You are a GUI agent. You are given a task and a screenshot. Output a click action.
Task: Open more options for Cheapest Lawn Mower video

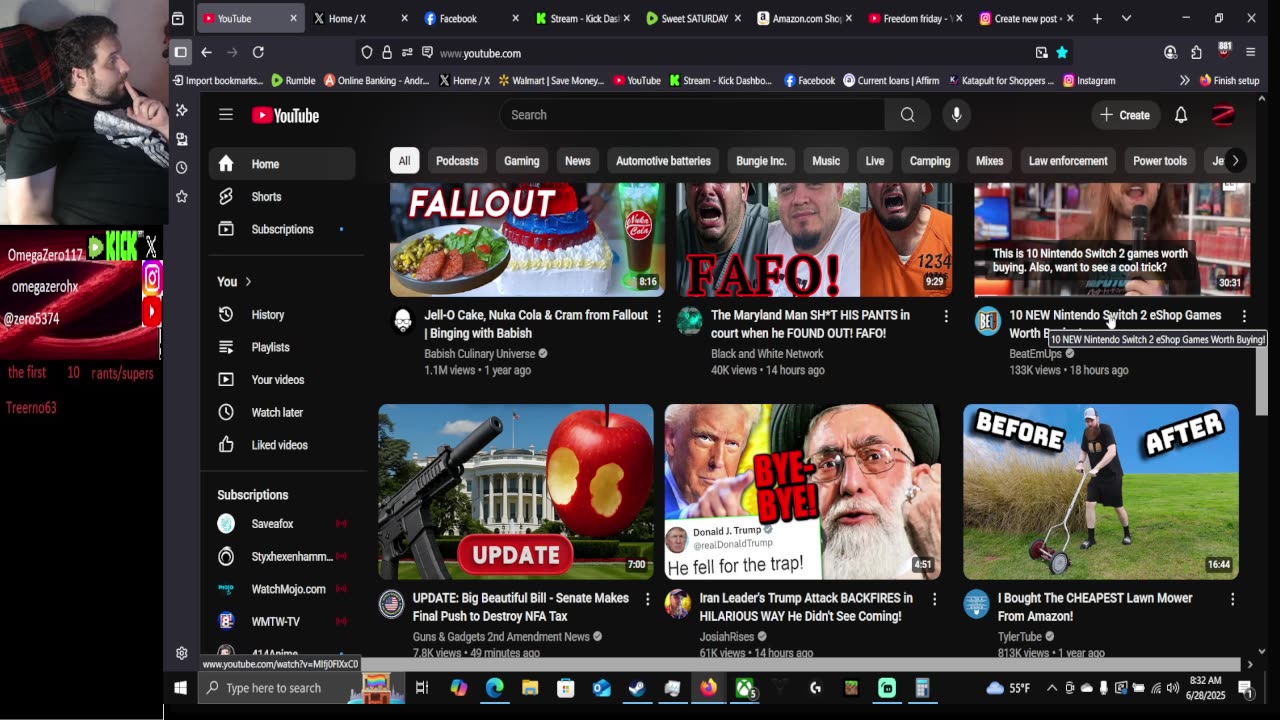point(1232,599)
